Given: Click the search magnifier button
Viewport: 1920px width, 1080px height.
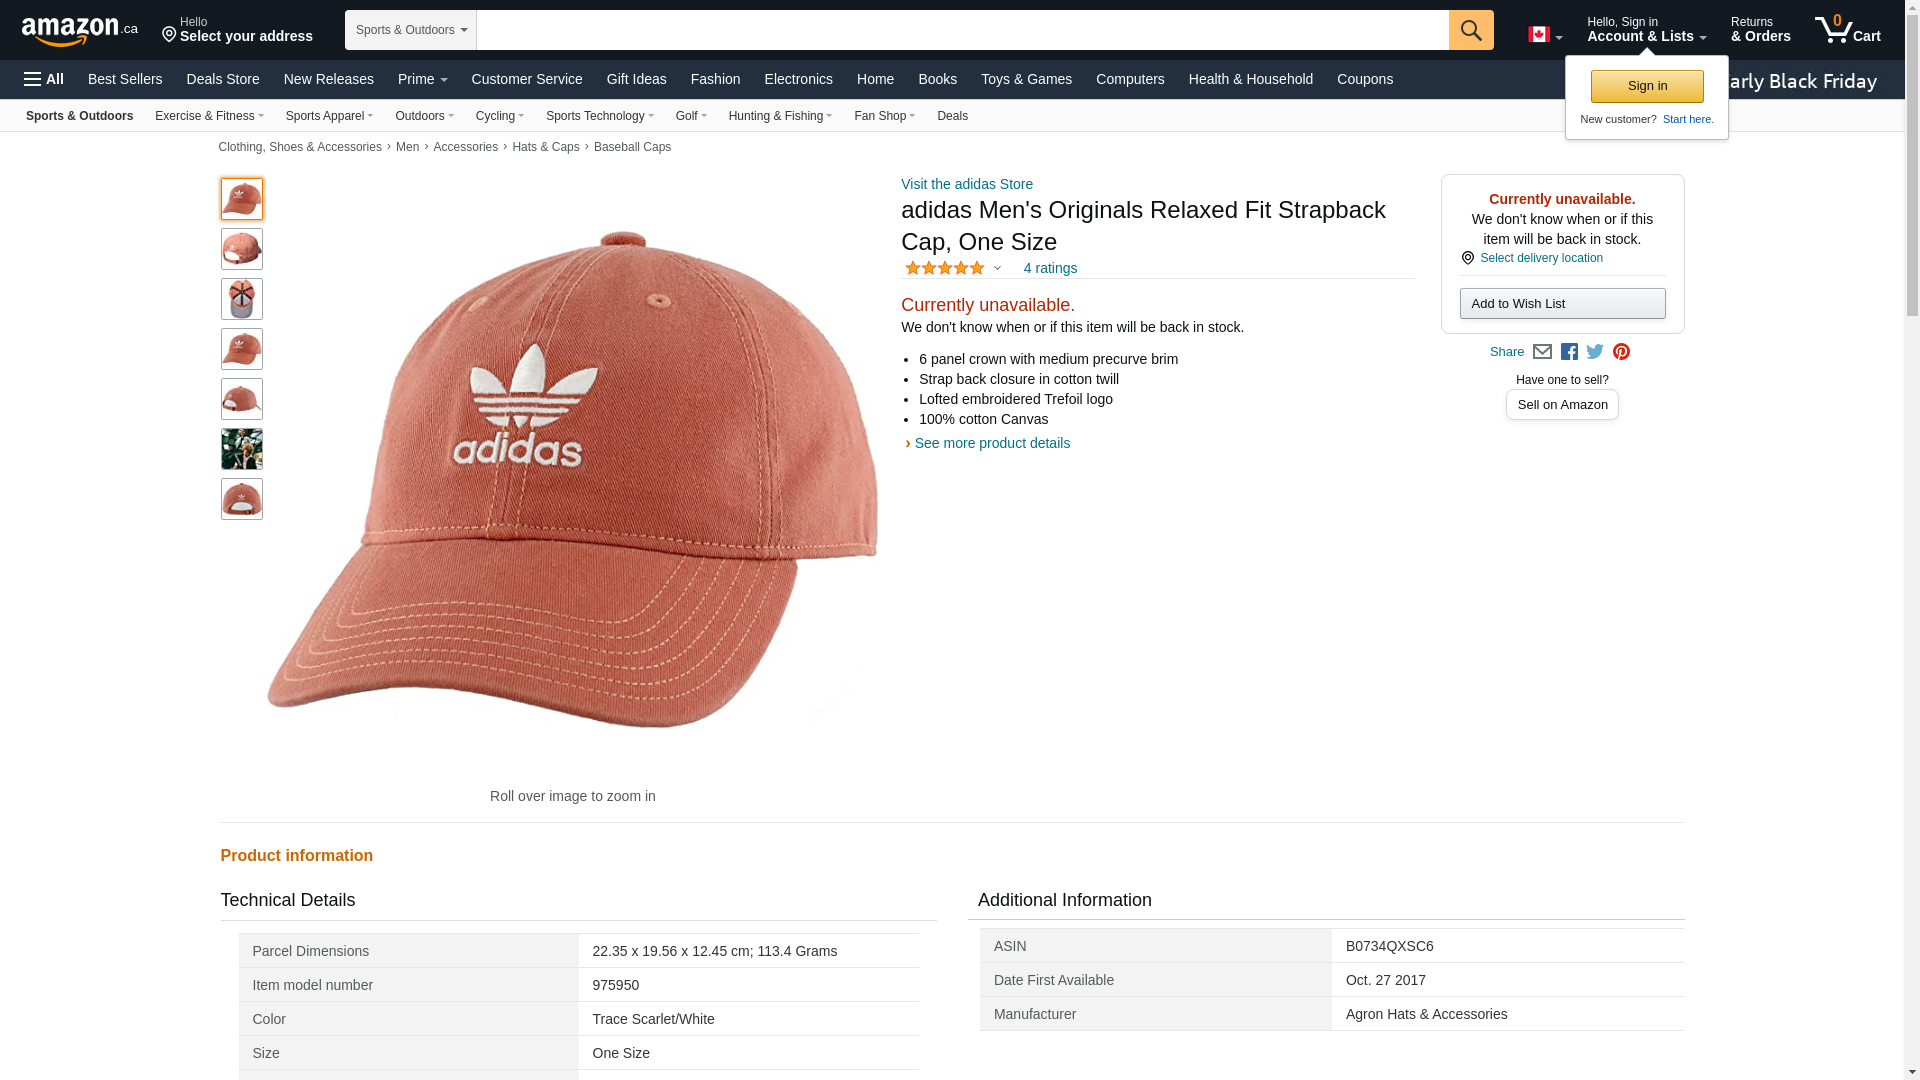Looking at the screenshot, I should [x=1470, y=30].
